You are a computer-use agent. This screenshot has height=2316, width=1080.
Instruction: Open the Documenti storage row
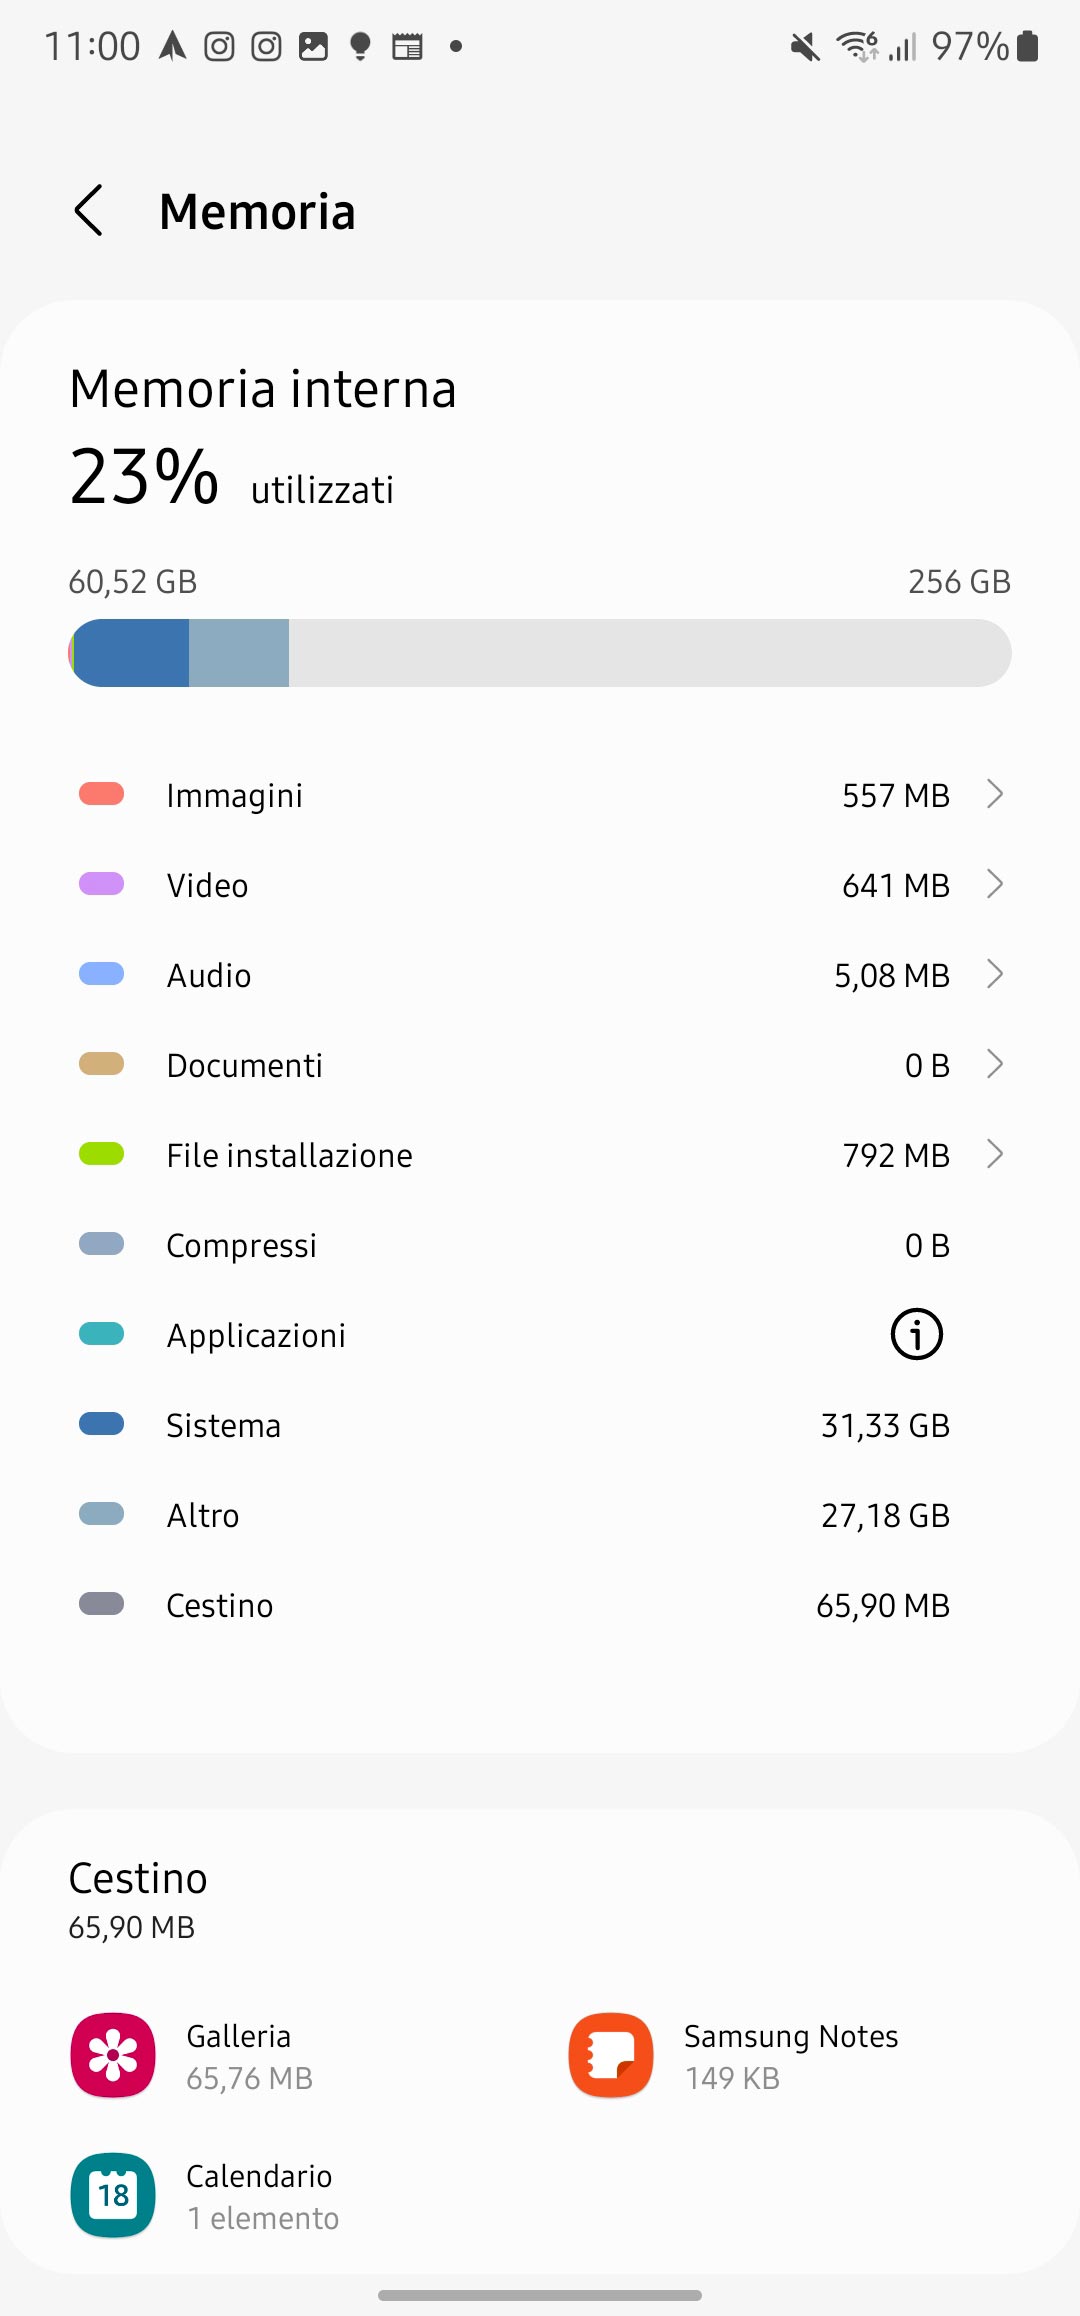(x=540, y=1065)
